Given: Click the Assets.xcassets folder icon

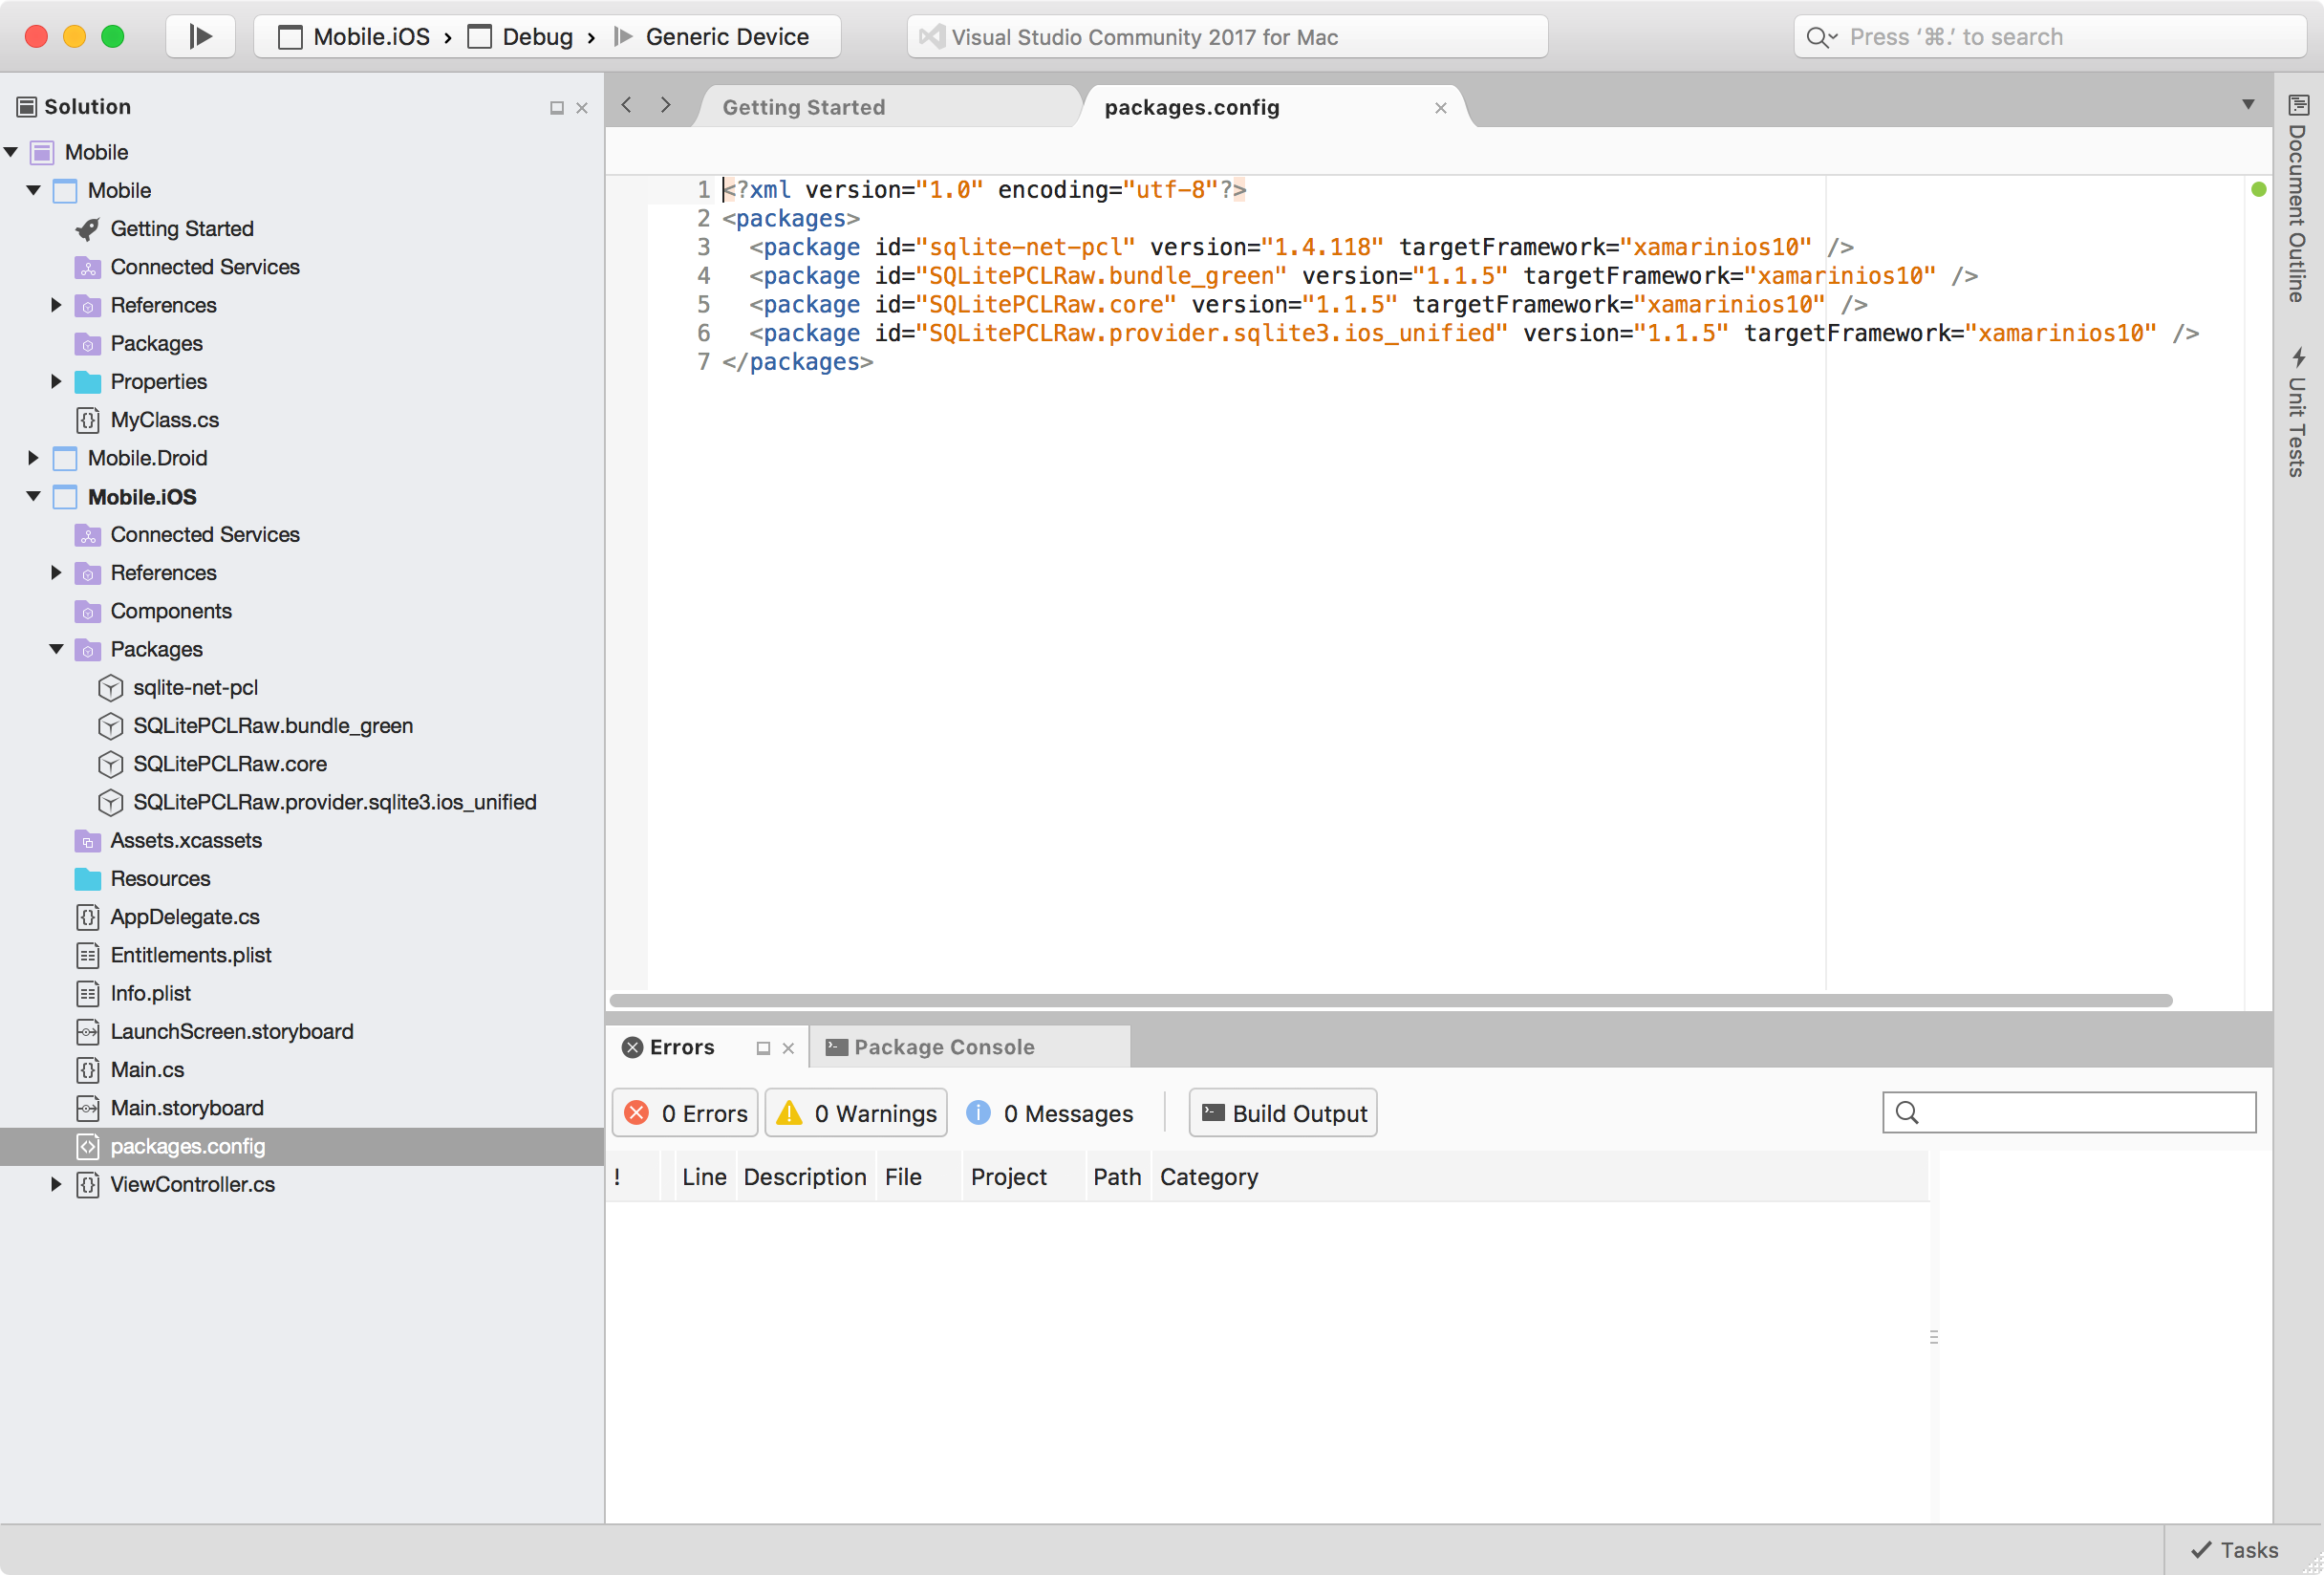Looking at the screenshot, I should 88,841.
